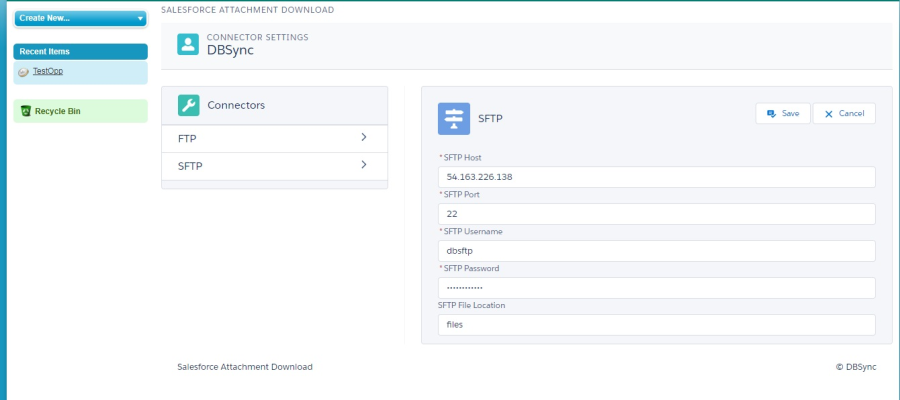
Task: Cancel the SFTP settings changes
Action: pos(844,113)
